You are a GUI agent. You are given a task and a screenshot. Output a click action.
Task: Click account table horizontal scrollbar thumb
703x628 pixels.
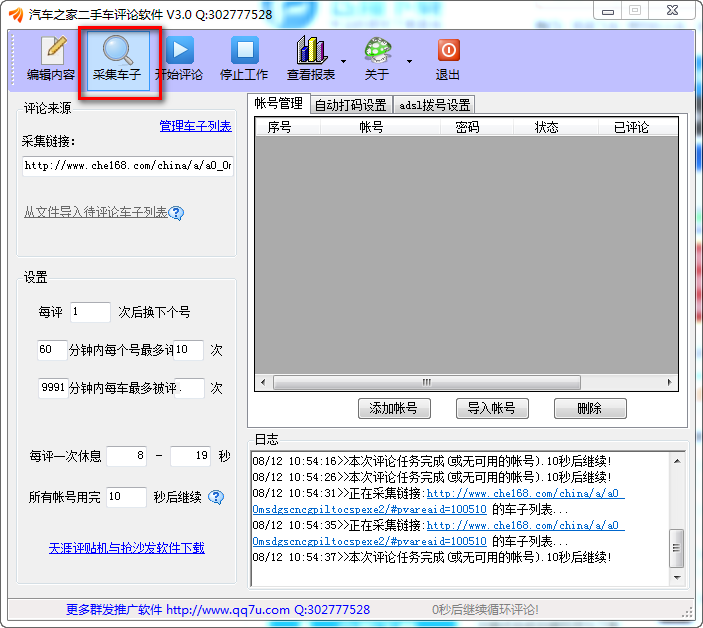427,382
